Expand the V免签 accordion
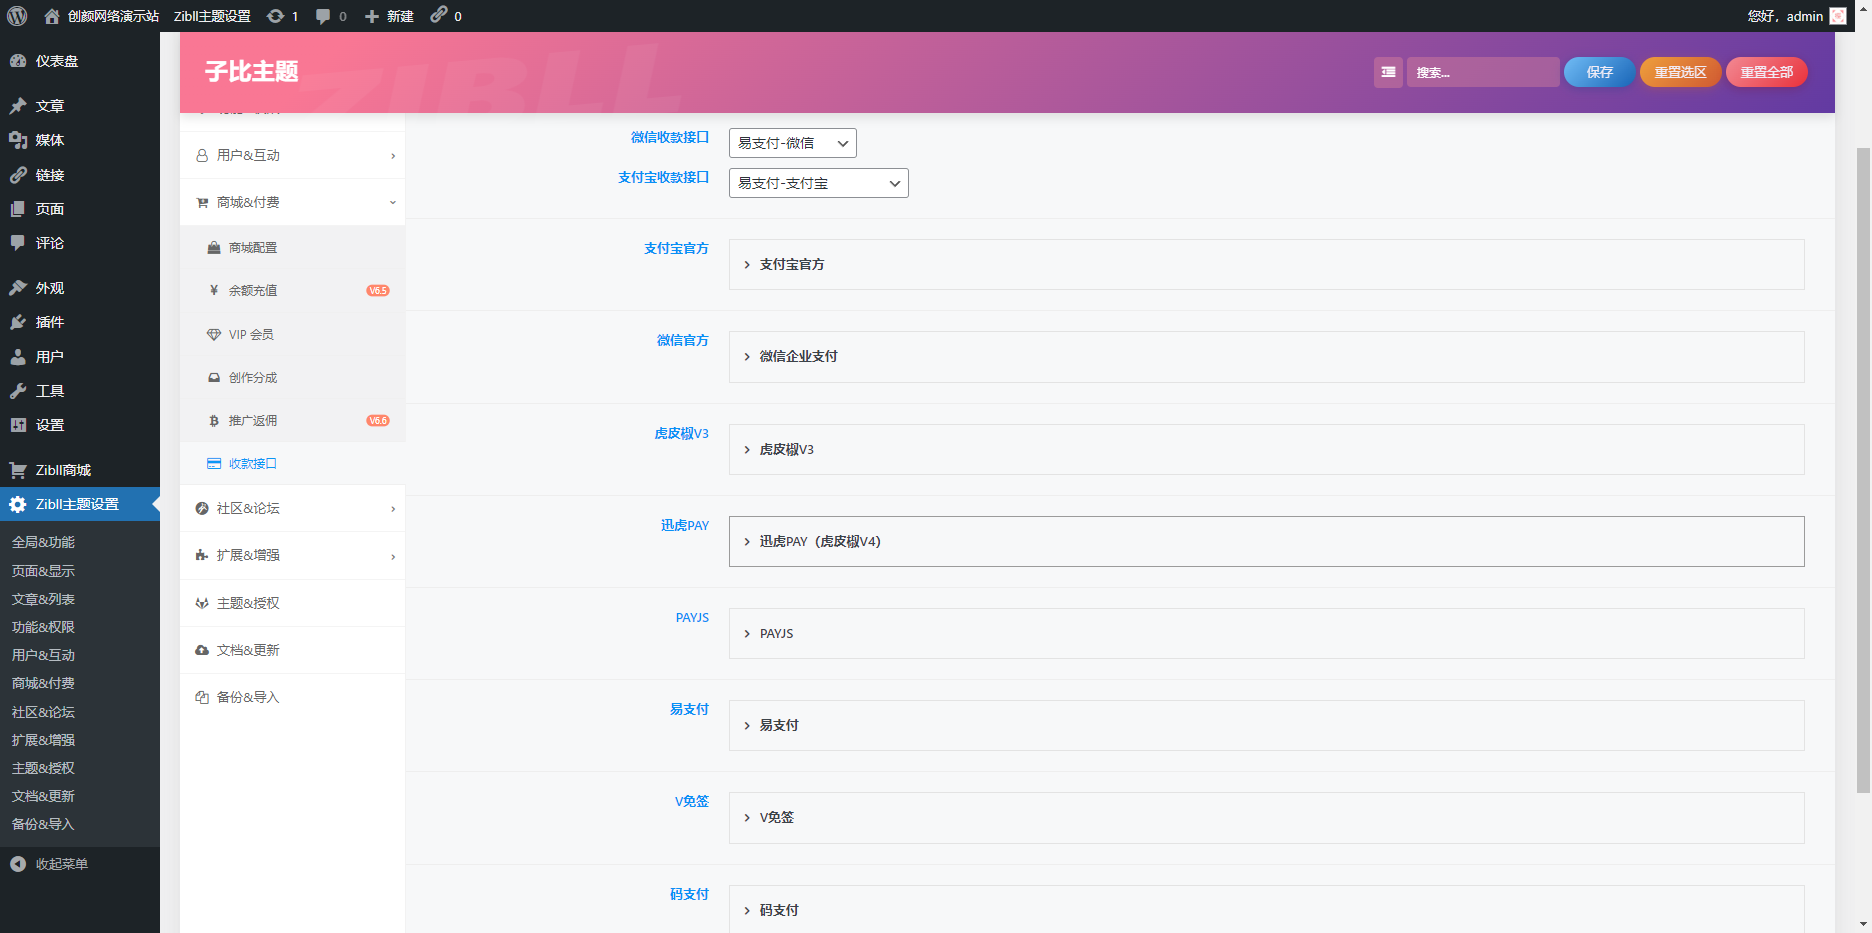Viewport: 1872px width, 933px height. click(1267, 818)
